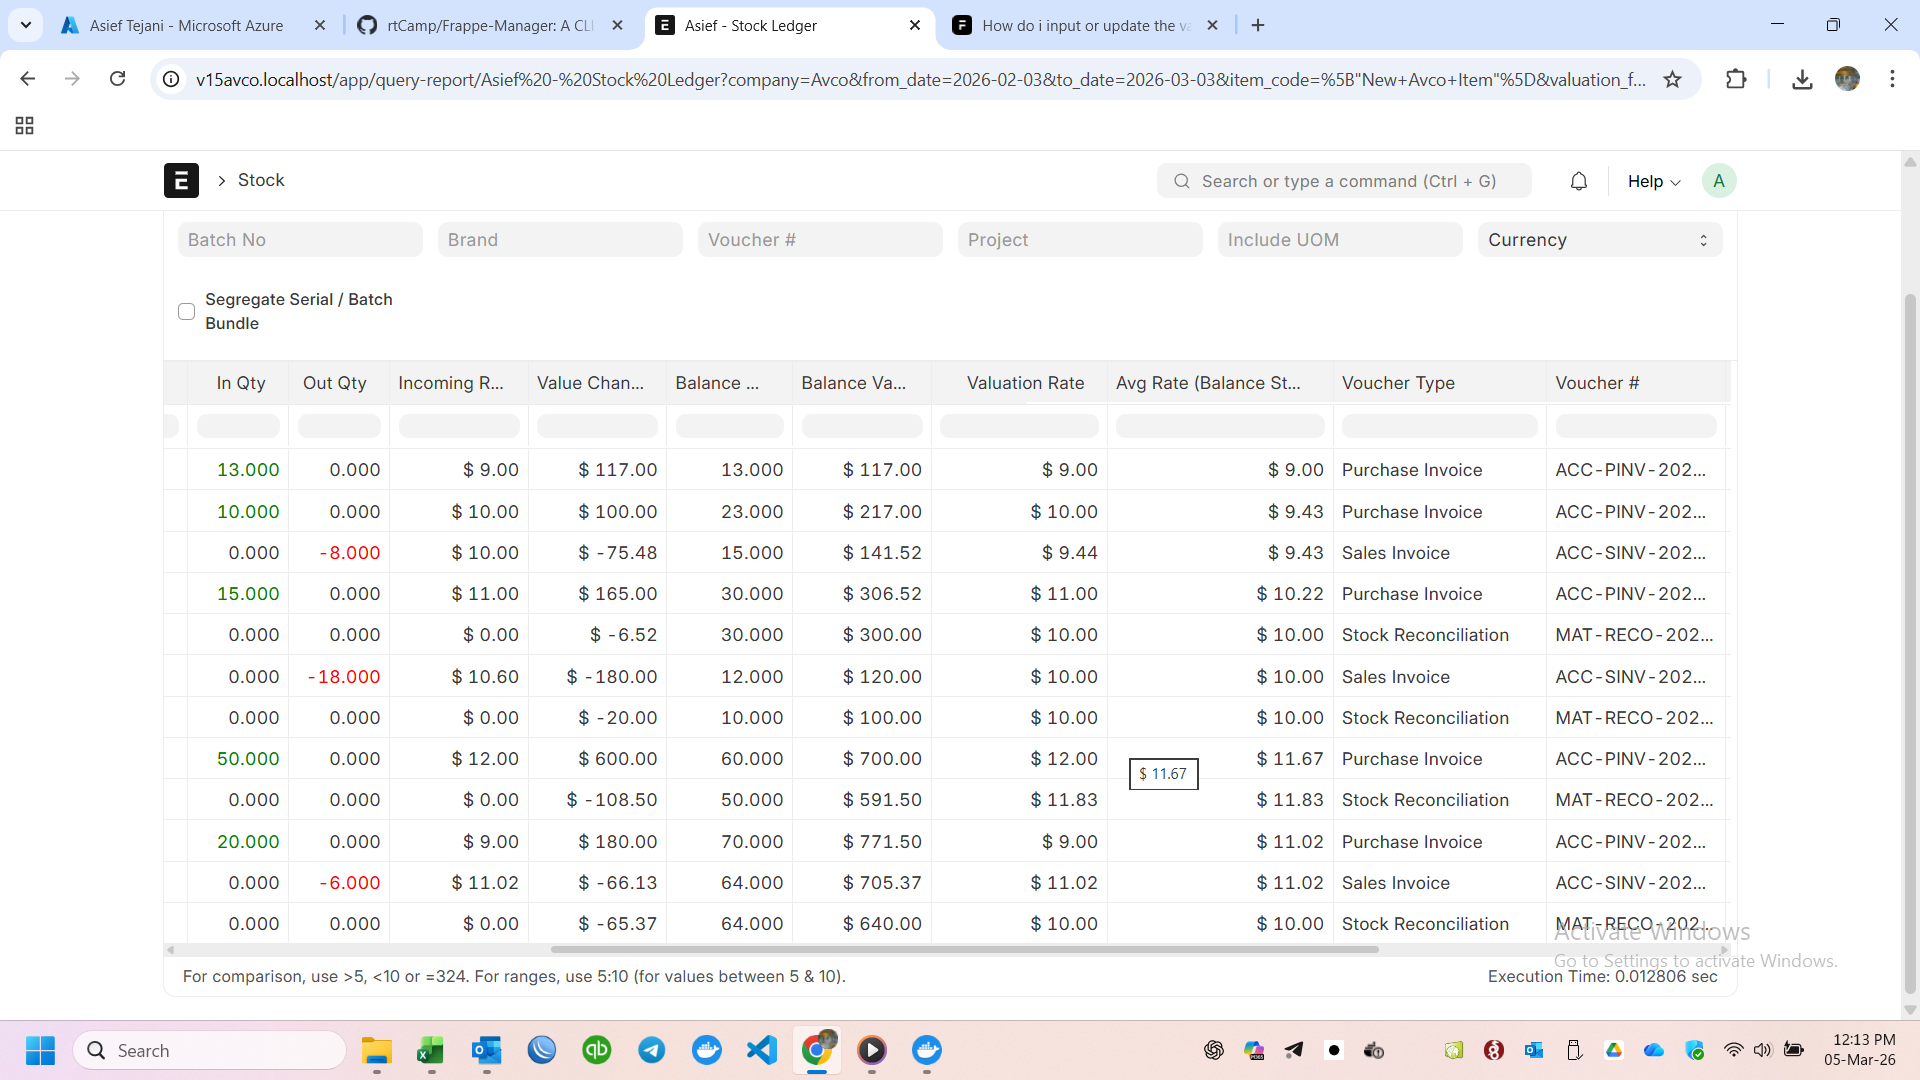Click the ERPNext home logo icon
Screen dimensions: 1920x1080
pyautogui.click(x=181, y=181)
